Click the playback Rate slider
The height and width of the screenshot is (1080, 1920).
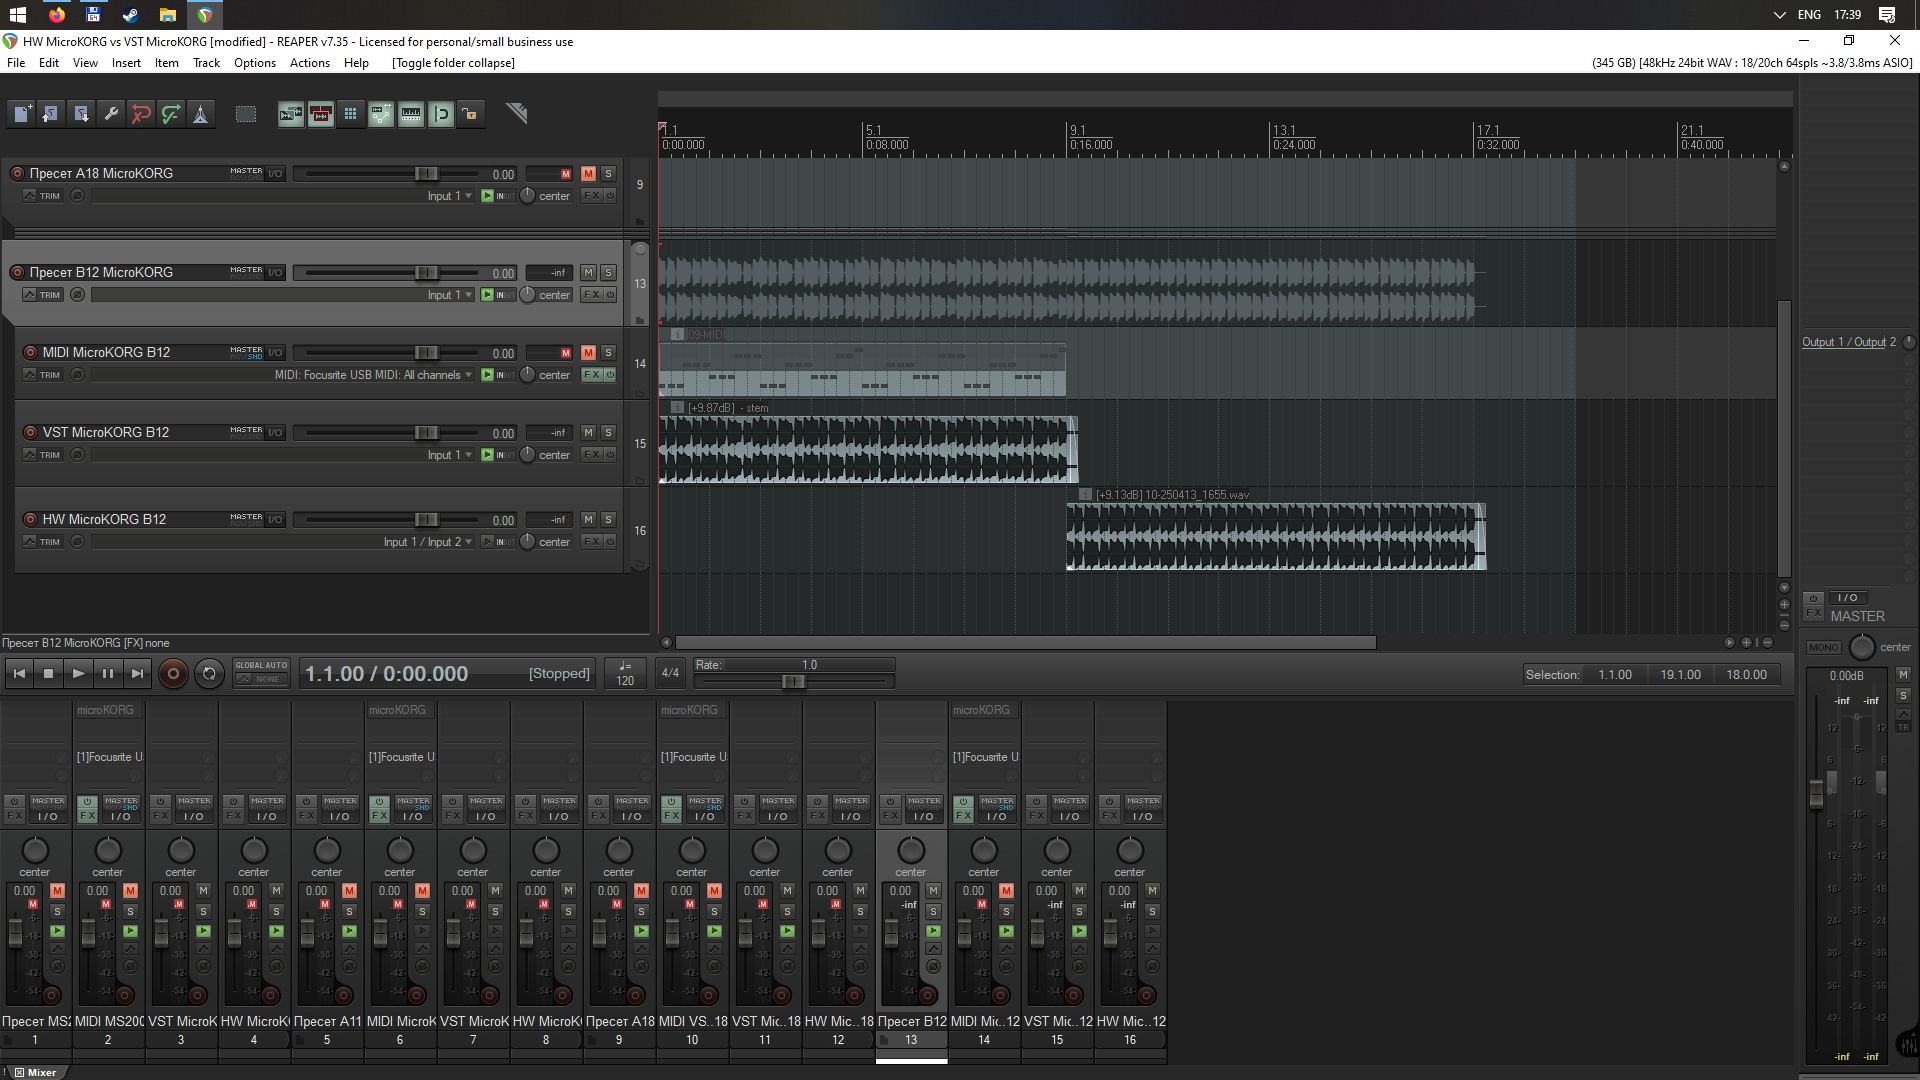click(x=793, y=682)
